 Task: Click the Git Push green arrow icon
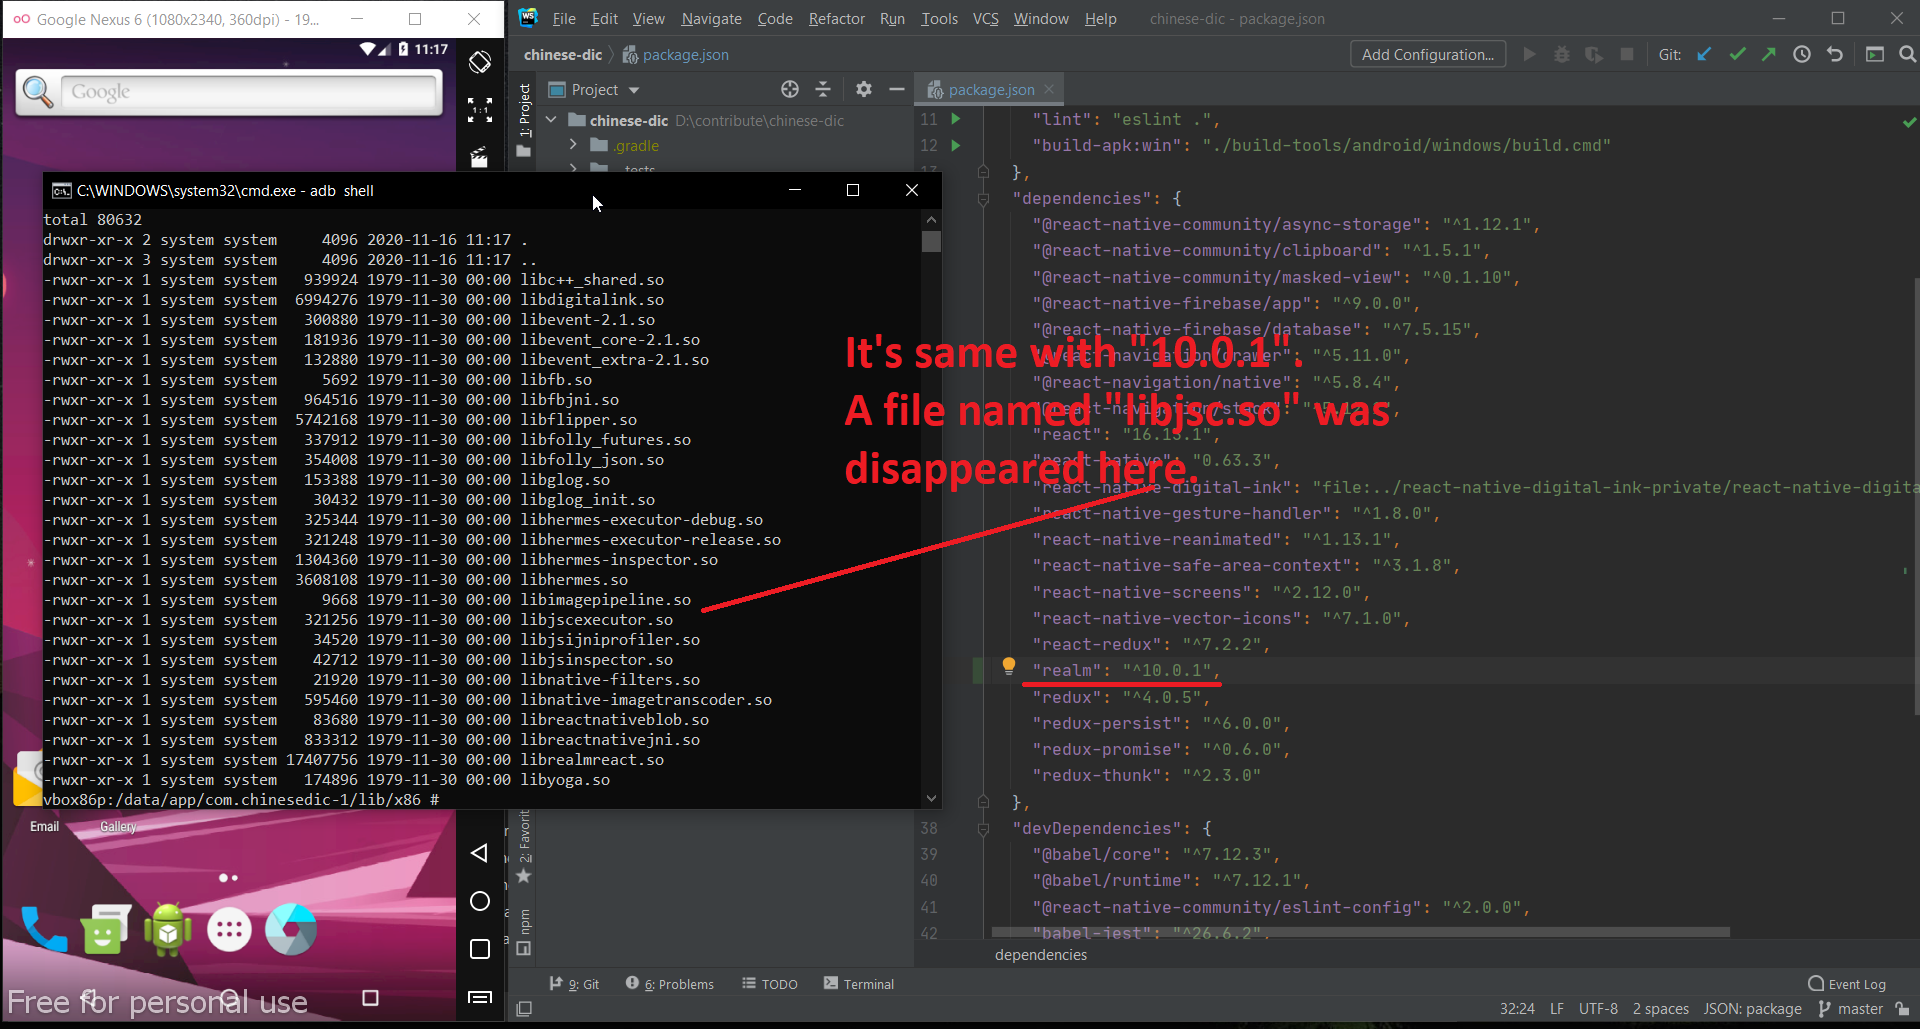(x=1769, y=55)
